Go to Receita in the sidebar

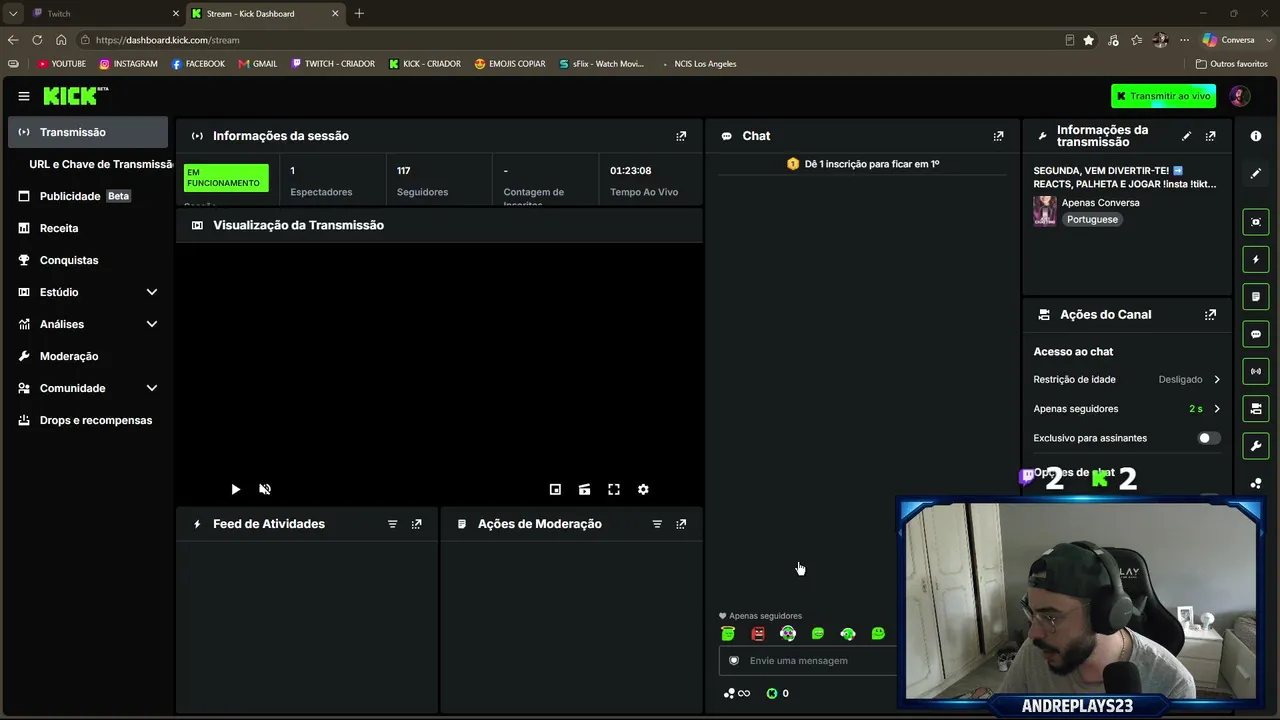click(x=88, y=228)
